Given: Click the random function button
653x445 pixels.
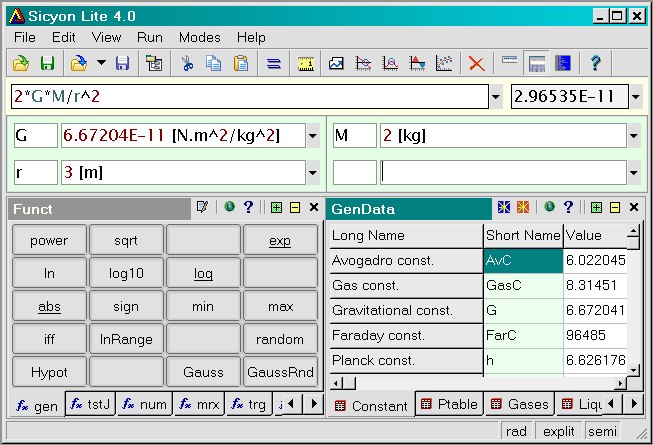Looking at the screenshot, I should [x=280, y=339].
